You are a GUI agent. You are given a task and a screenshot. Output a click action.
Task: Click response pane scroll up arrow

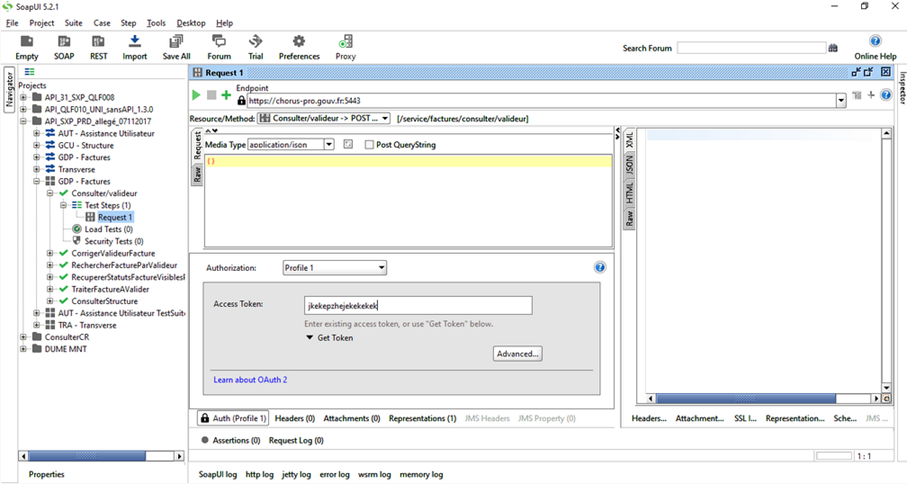[x=886, y=134]
